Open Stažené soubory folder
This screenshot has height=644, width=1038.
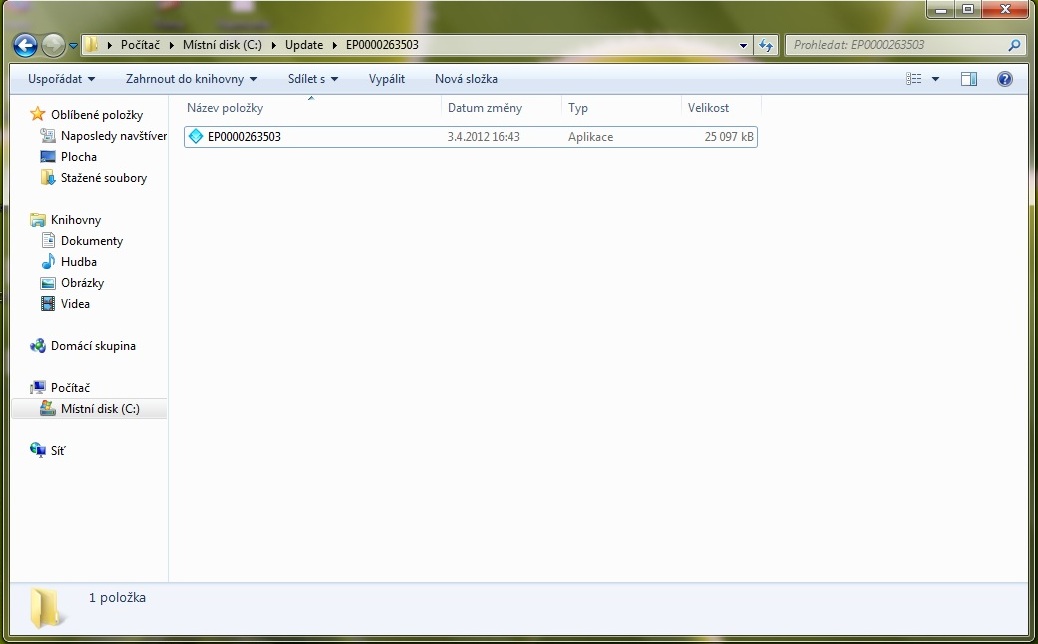point(104,178)
